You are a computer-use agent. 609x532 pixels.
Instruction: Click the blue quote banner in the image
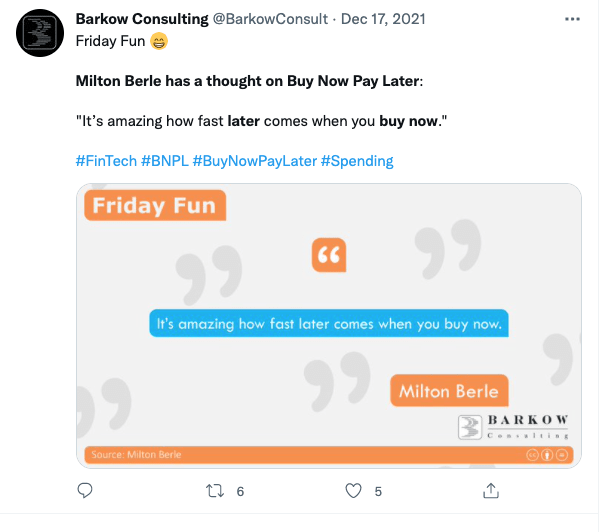coord(330,324)
